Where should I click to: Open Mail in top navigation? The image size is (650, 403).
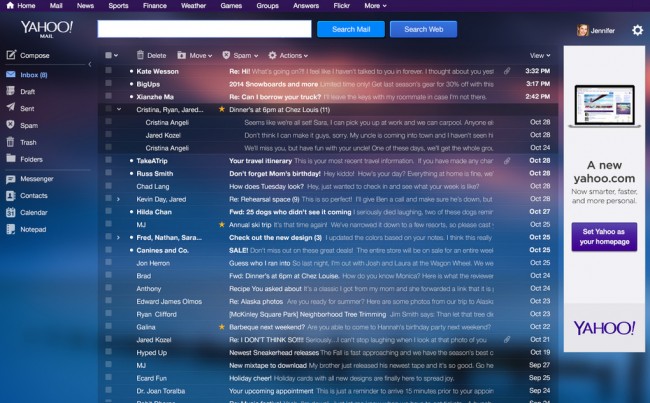tap(56, 5)
